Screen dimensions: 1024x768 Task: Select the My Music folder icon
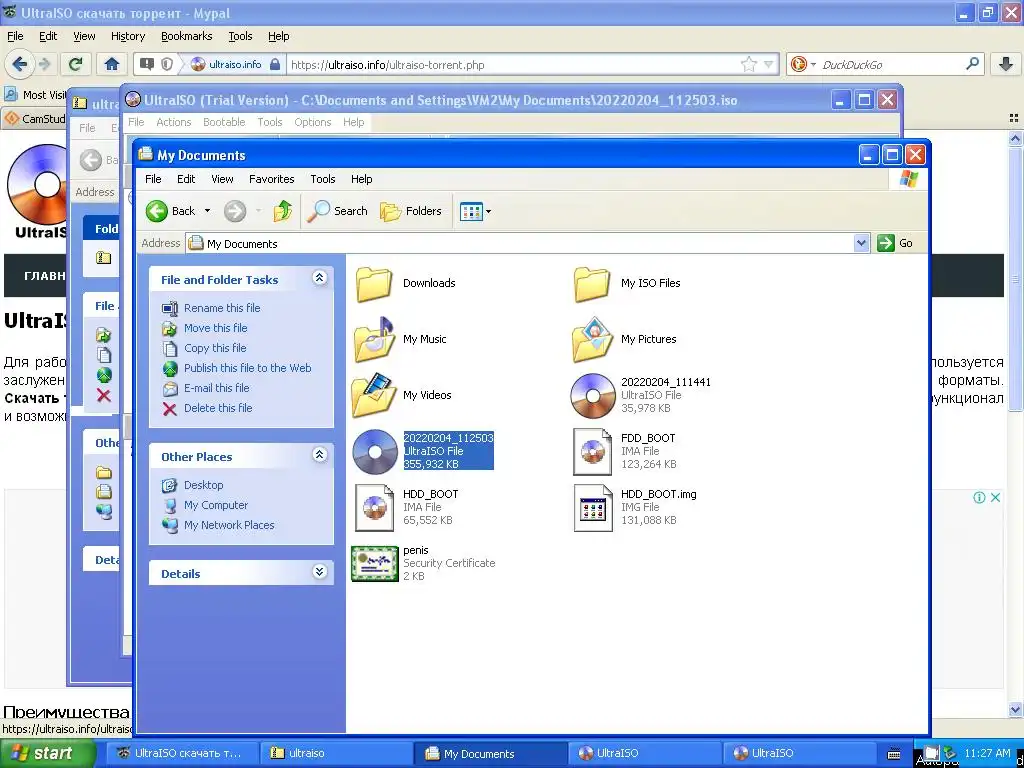374,340
